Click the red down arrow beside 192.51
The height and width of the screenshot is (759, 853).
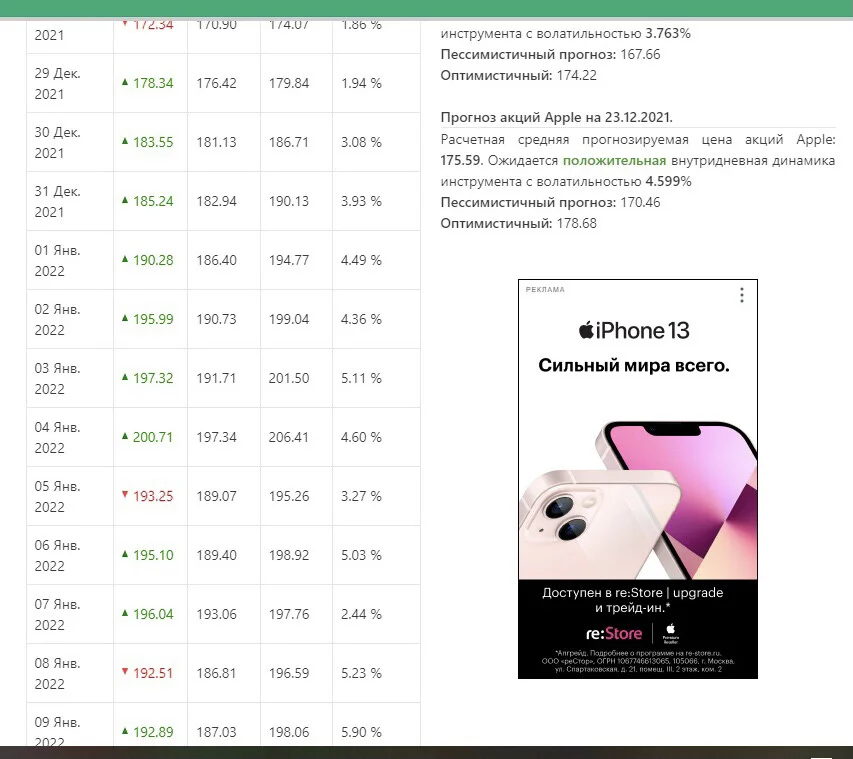click(125, 671)
